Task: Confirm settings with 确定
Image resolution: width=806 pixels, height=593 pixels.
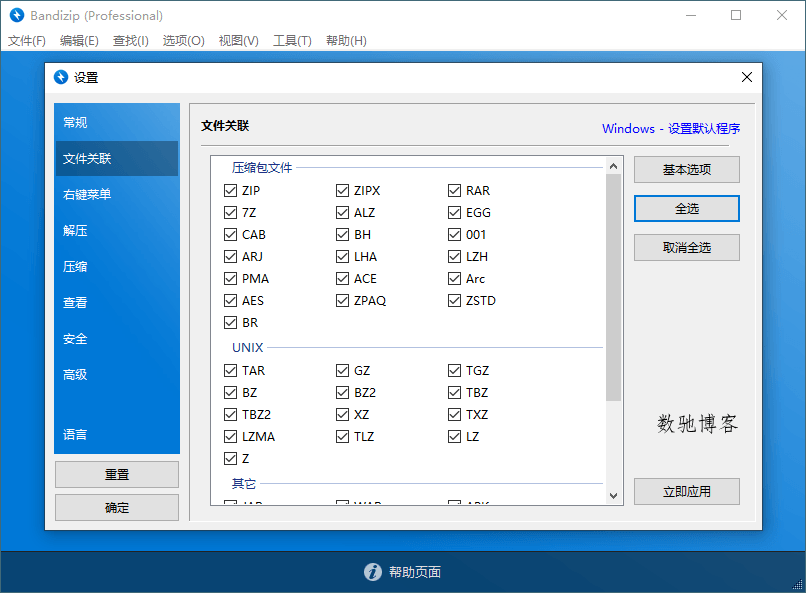Action: [117, 508]
